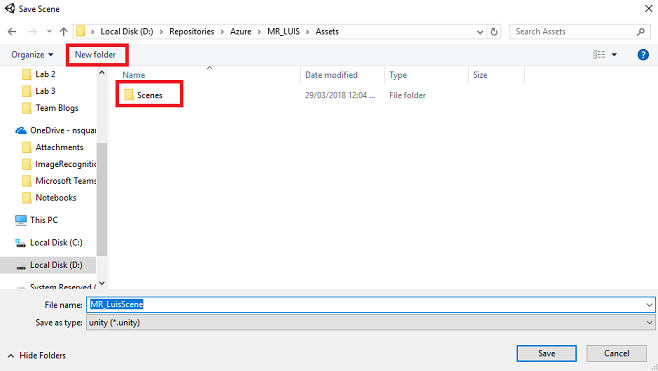The image size is (658, 371).
Task: Click the search magnifier icon
Action: (x=640, y=31)
